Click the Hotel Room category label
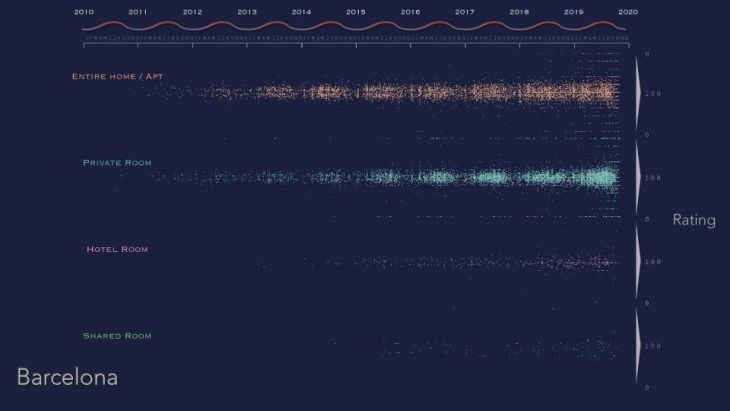This screenshot has width=730, height=411. point(117,248)
